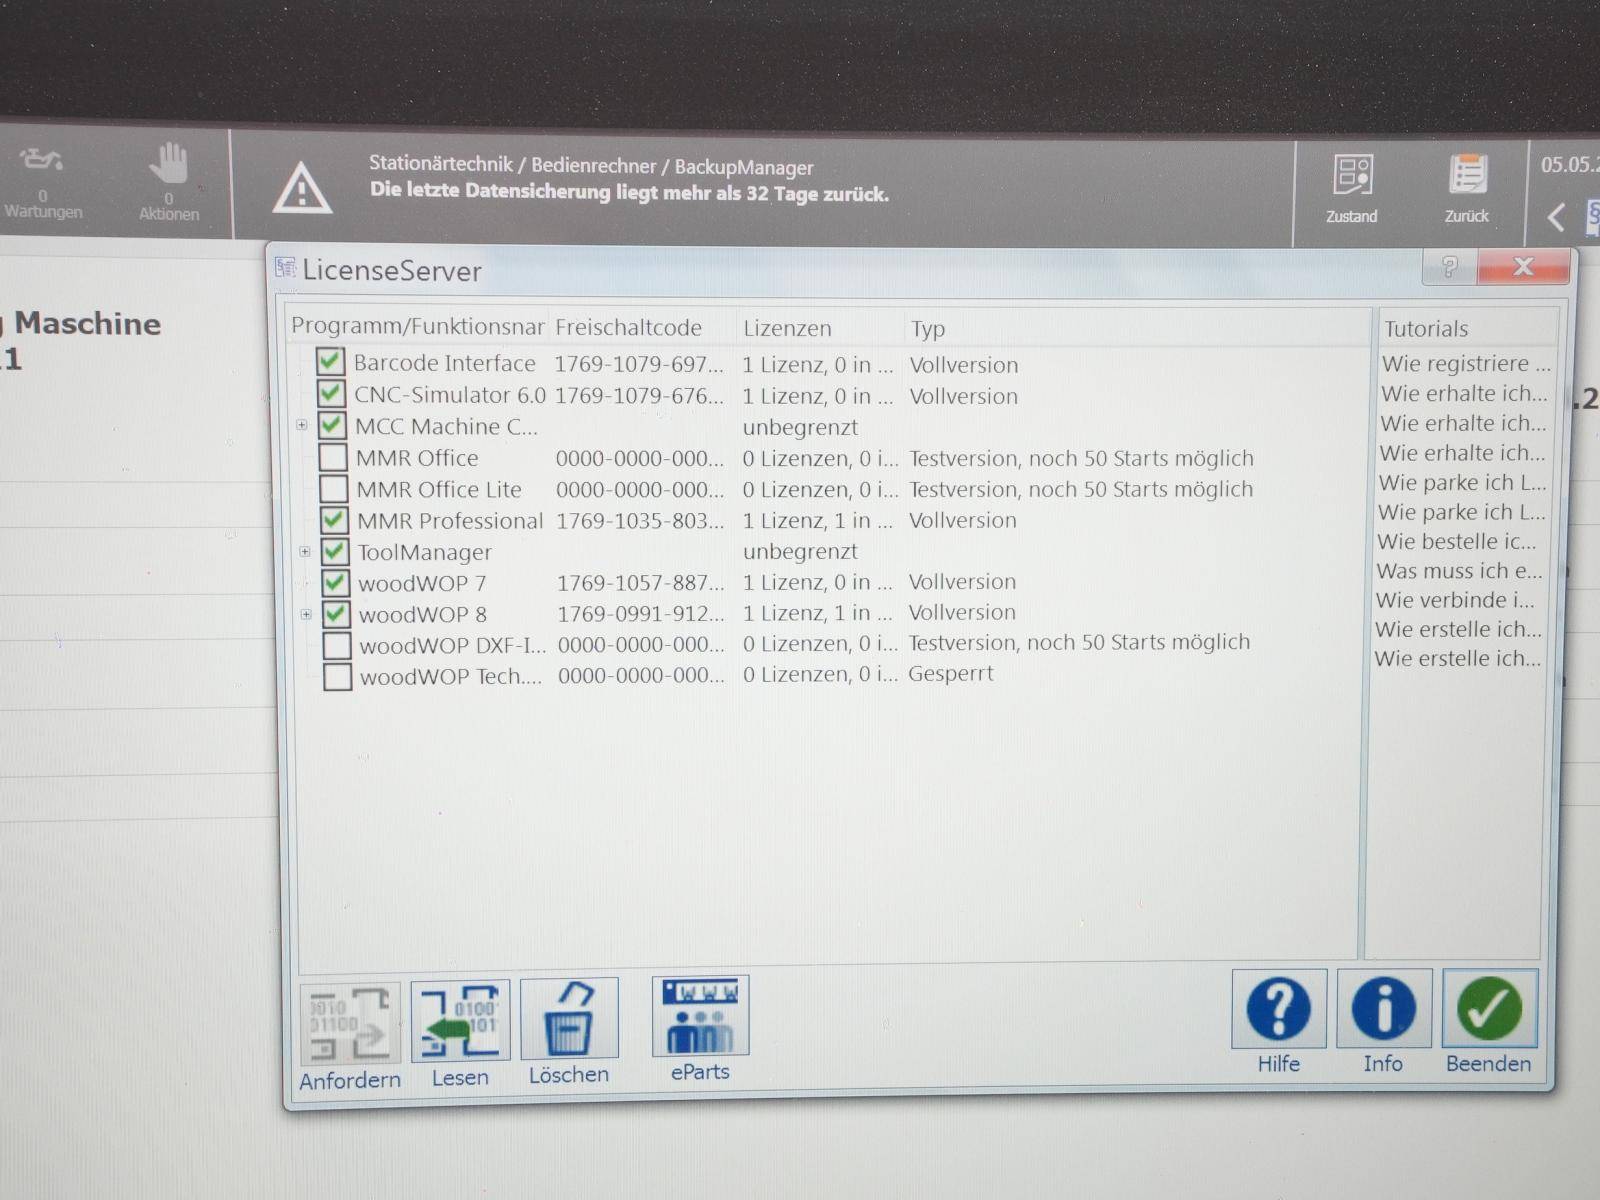
Task: Click the Wartungen oil can icon
Action: tap(41, 160)
